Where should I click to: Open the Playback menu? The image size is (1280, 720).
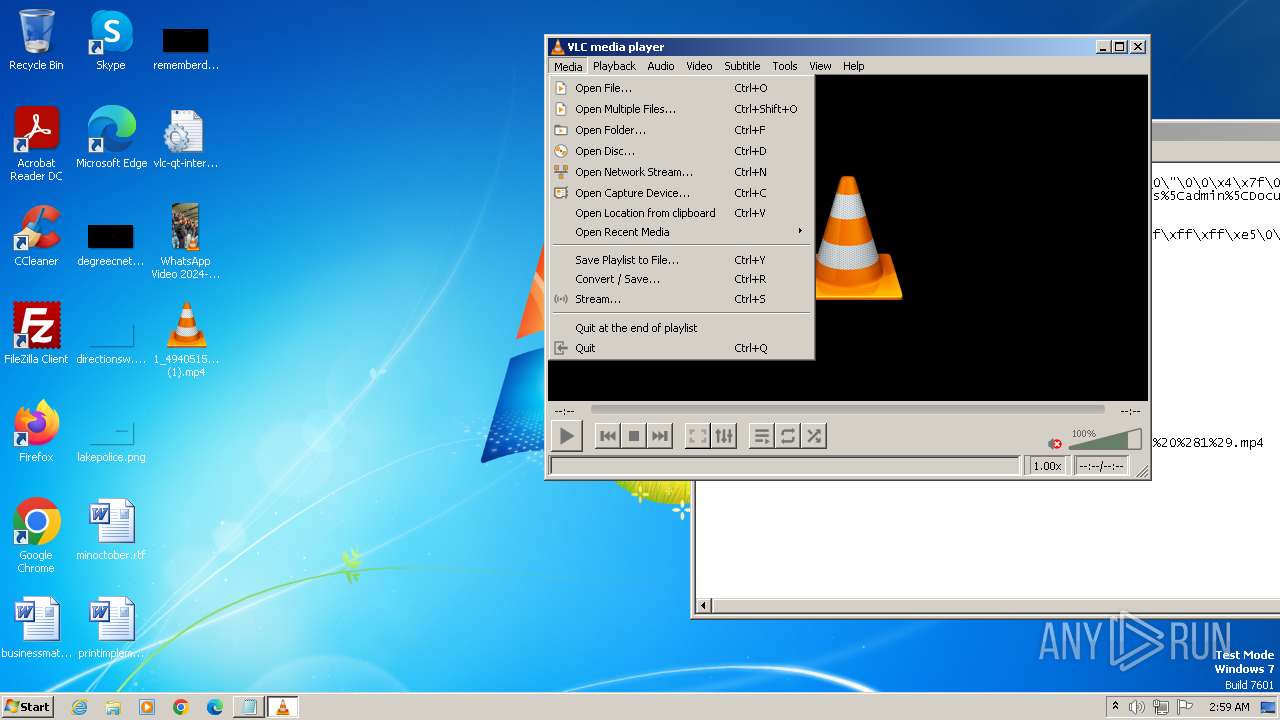pyautogui.click(x=614, y=66)
